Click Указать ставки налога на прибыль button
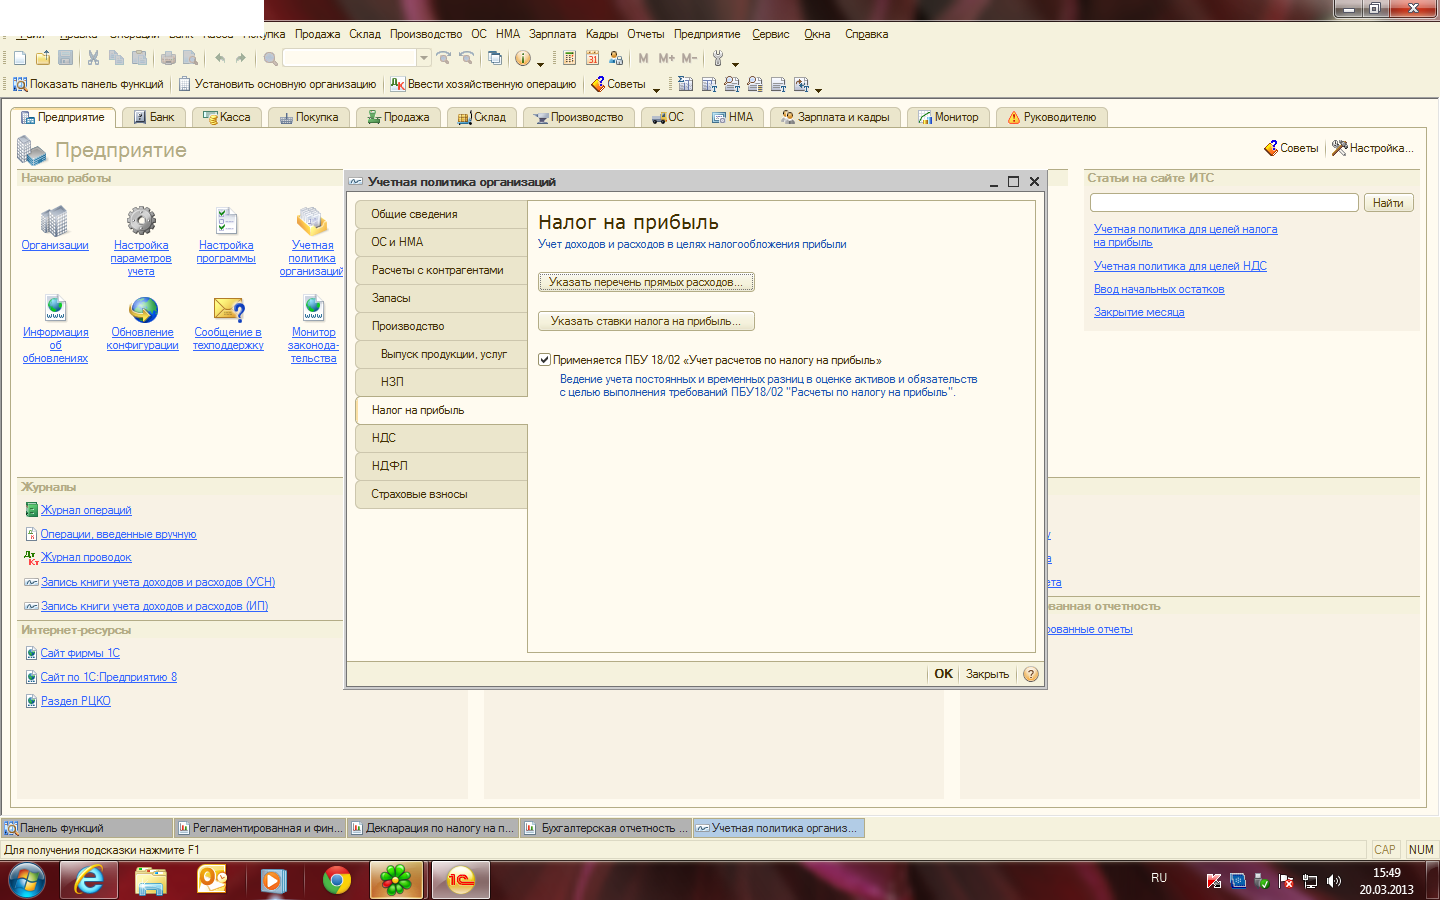This screenshot has width=1440, height=900. (x=646, y=321)
